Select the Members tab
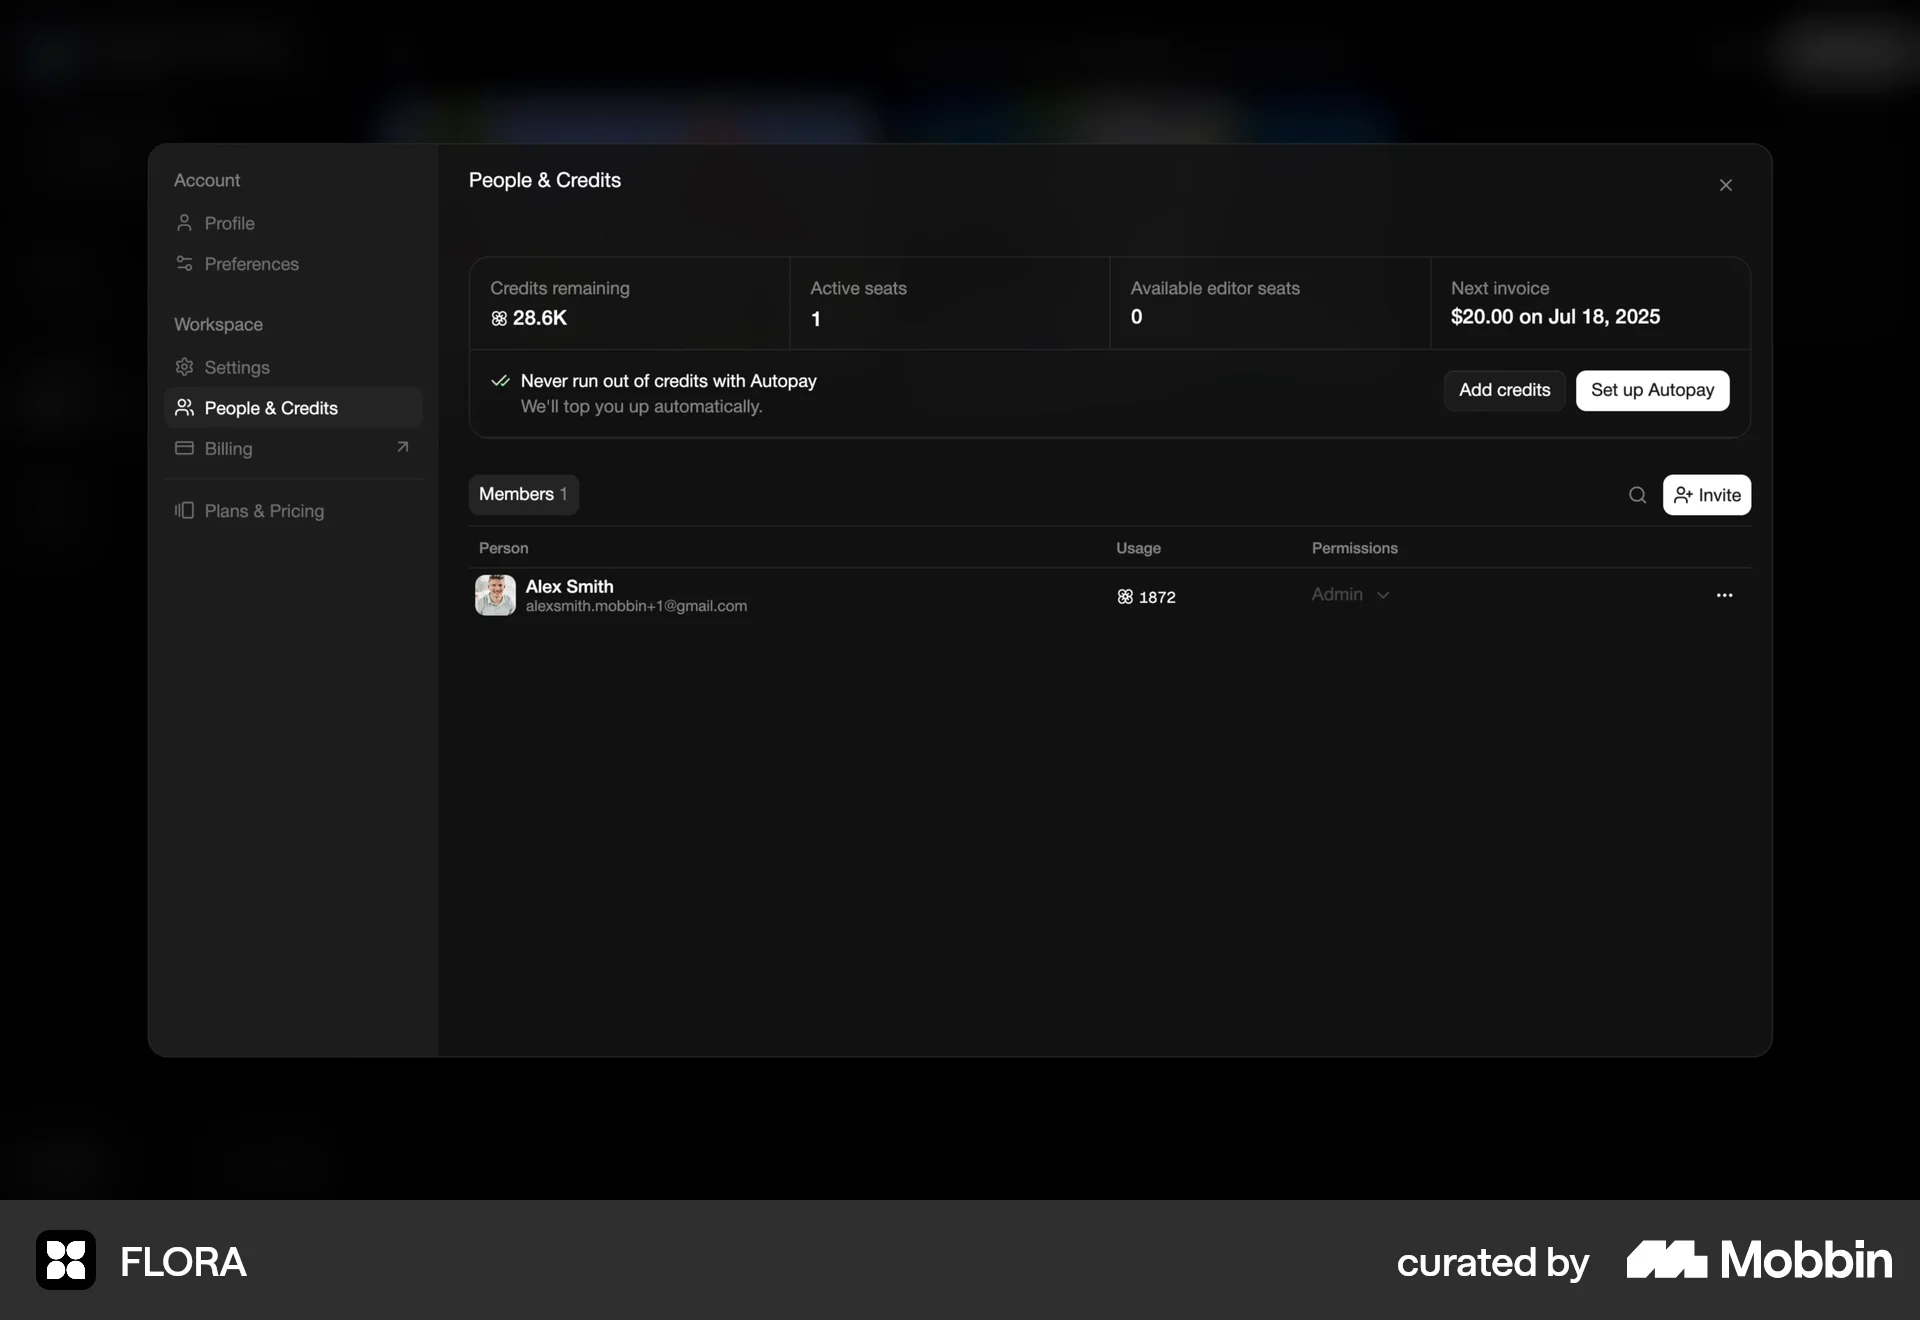Screen dimensions: 1920x1320 click(x=523, y=494)
